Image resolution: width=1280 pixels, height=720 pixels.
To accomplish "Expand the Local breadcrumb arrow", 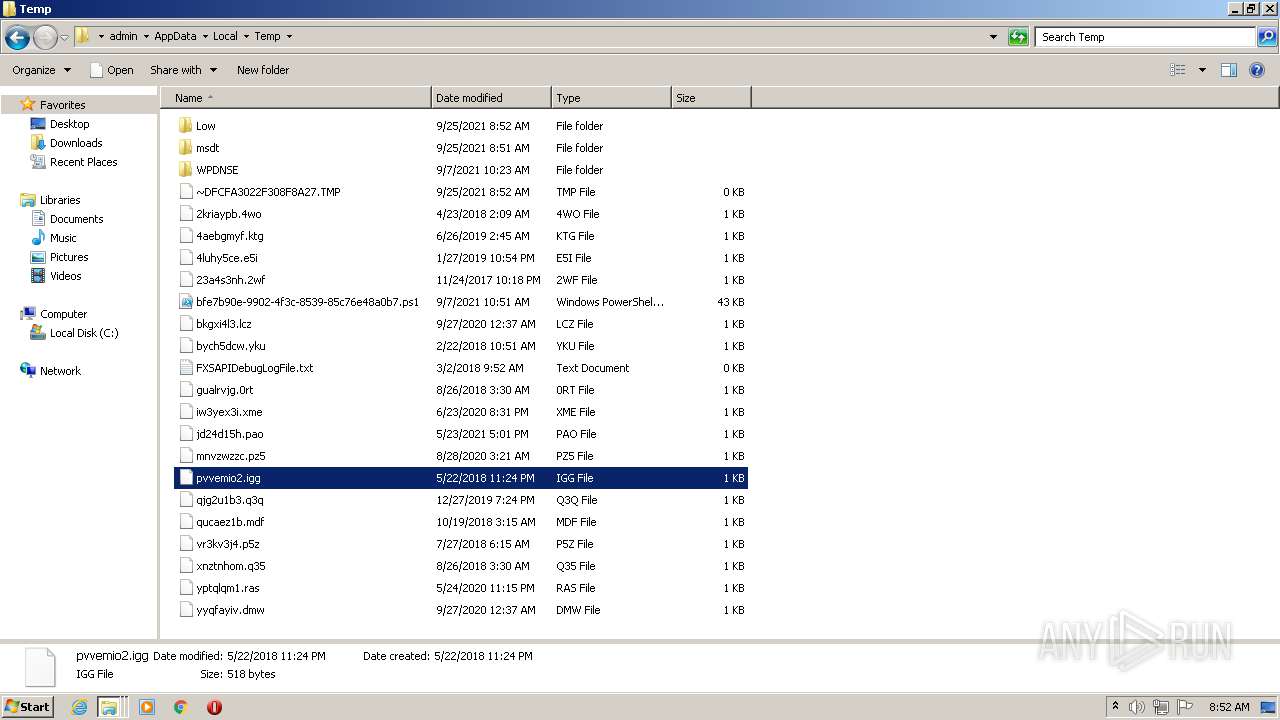I will point(245,37).
